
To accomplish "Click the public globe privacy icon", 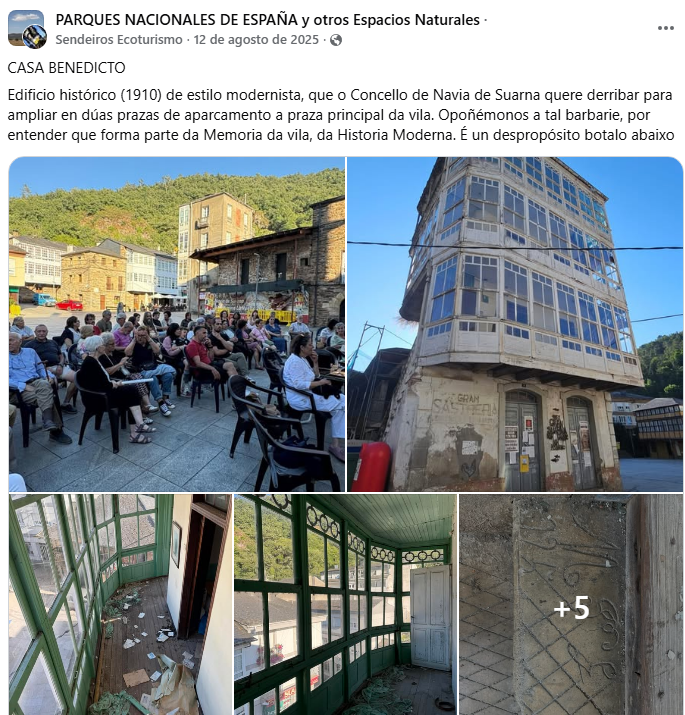I will pyautogui.click(x=336, y=40).
